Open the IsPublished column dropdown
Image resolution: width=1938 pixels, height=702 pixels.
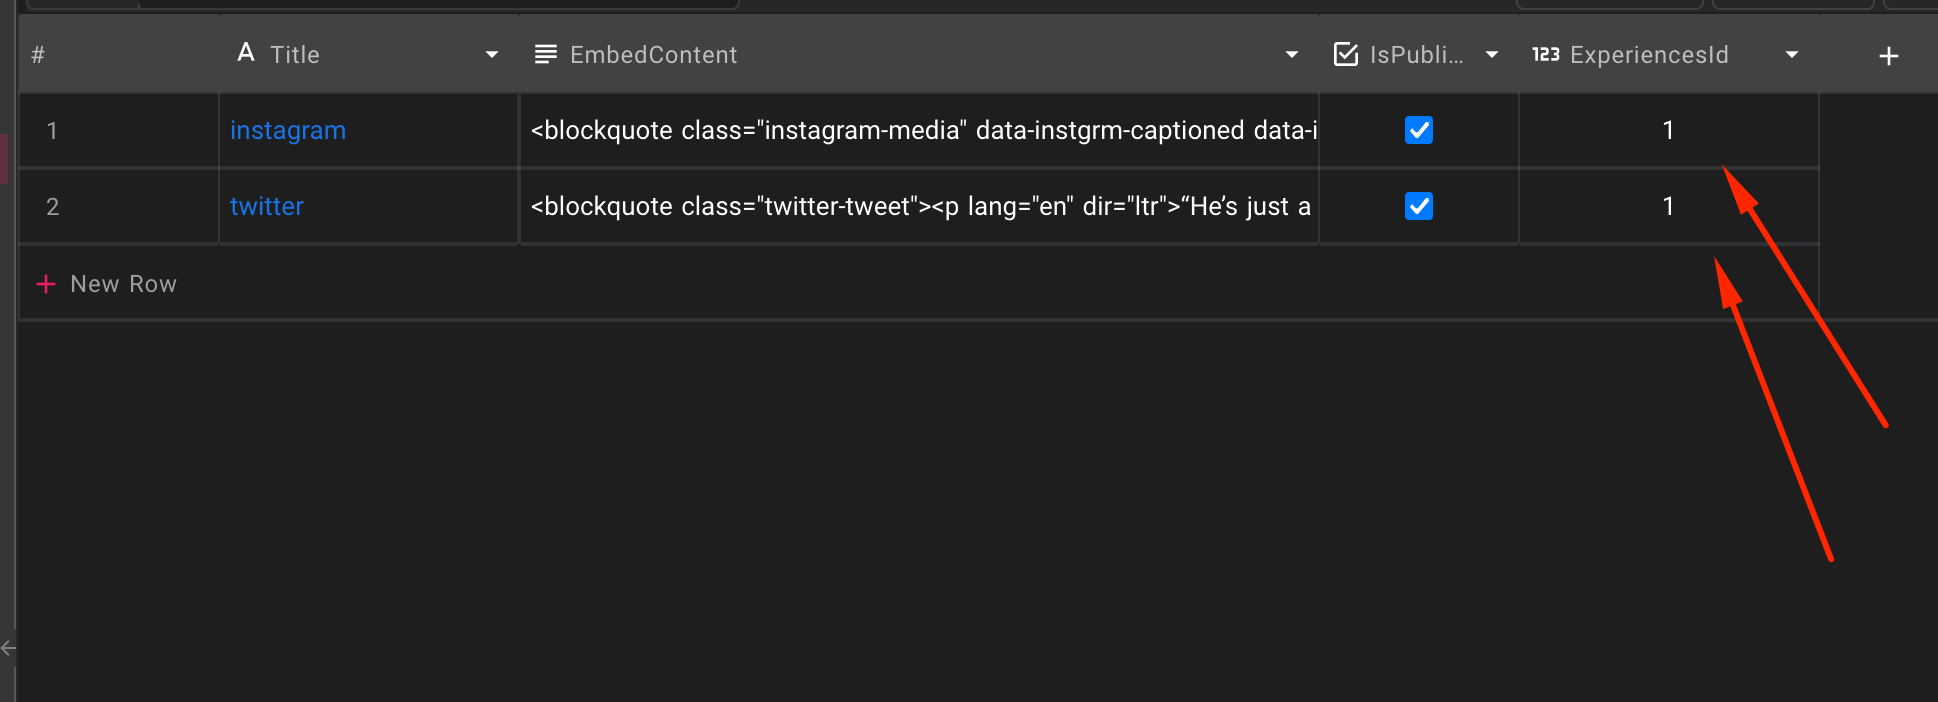click(1491, 54)
